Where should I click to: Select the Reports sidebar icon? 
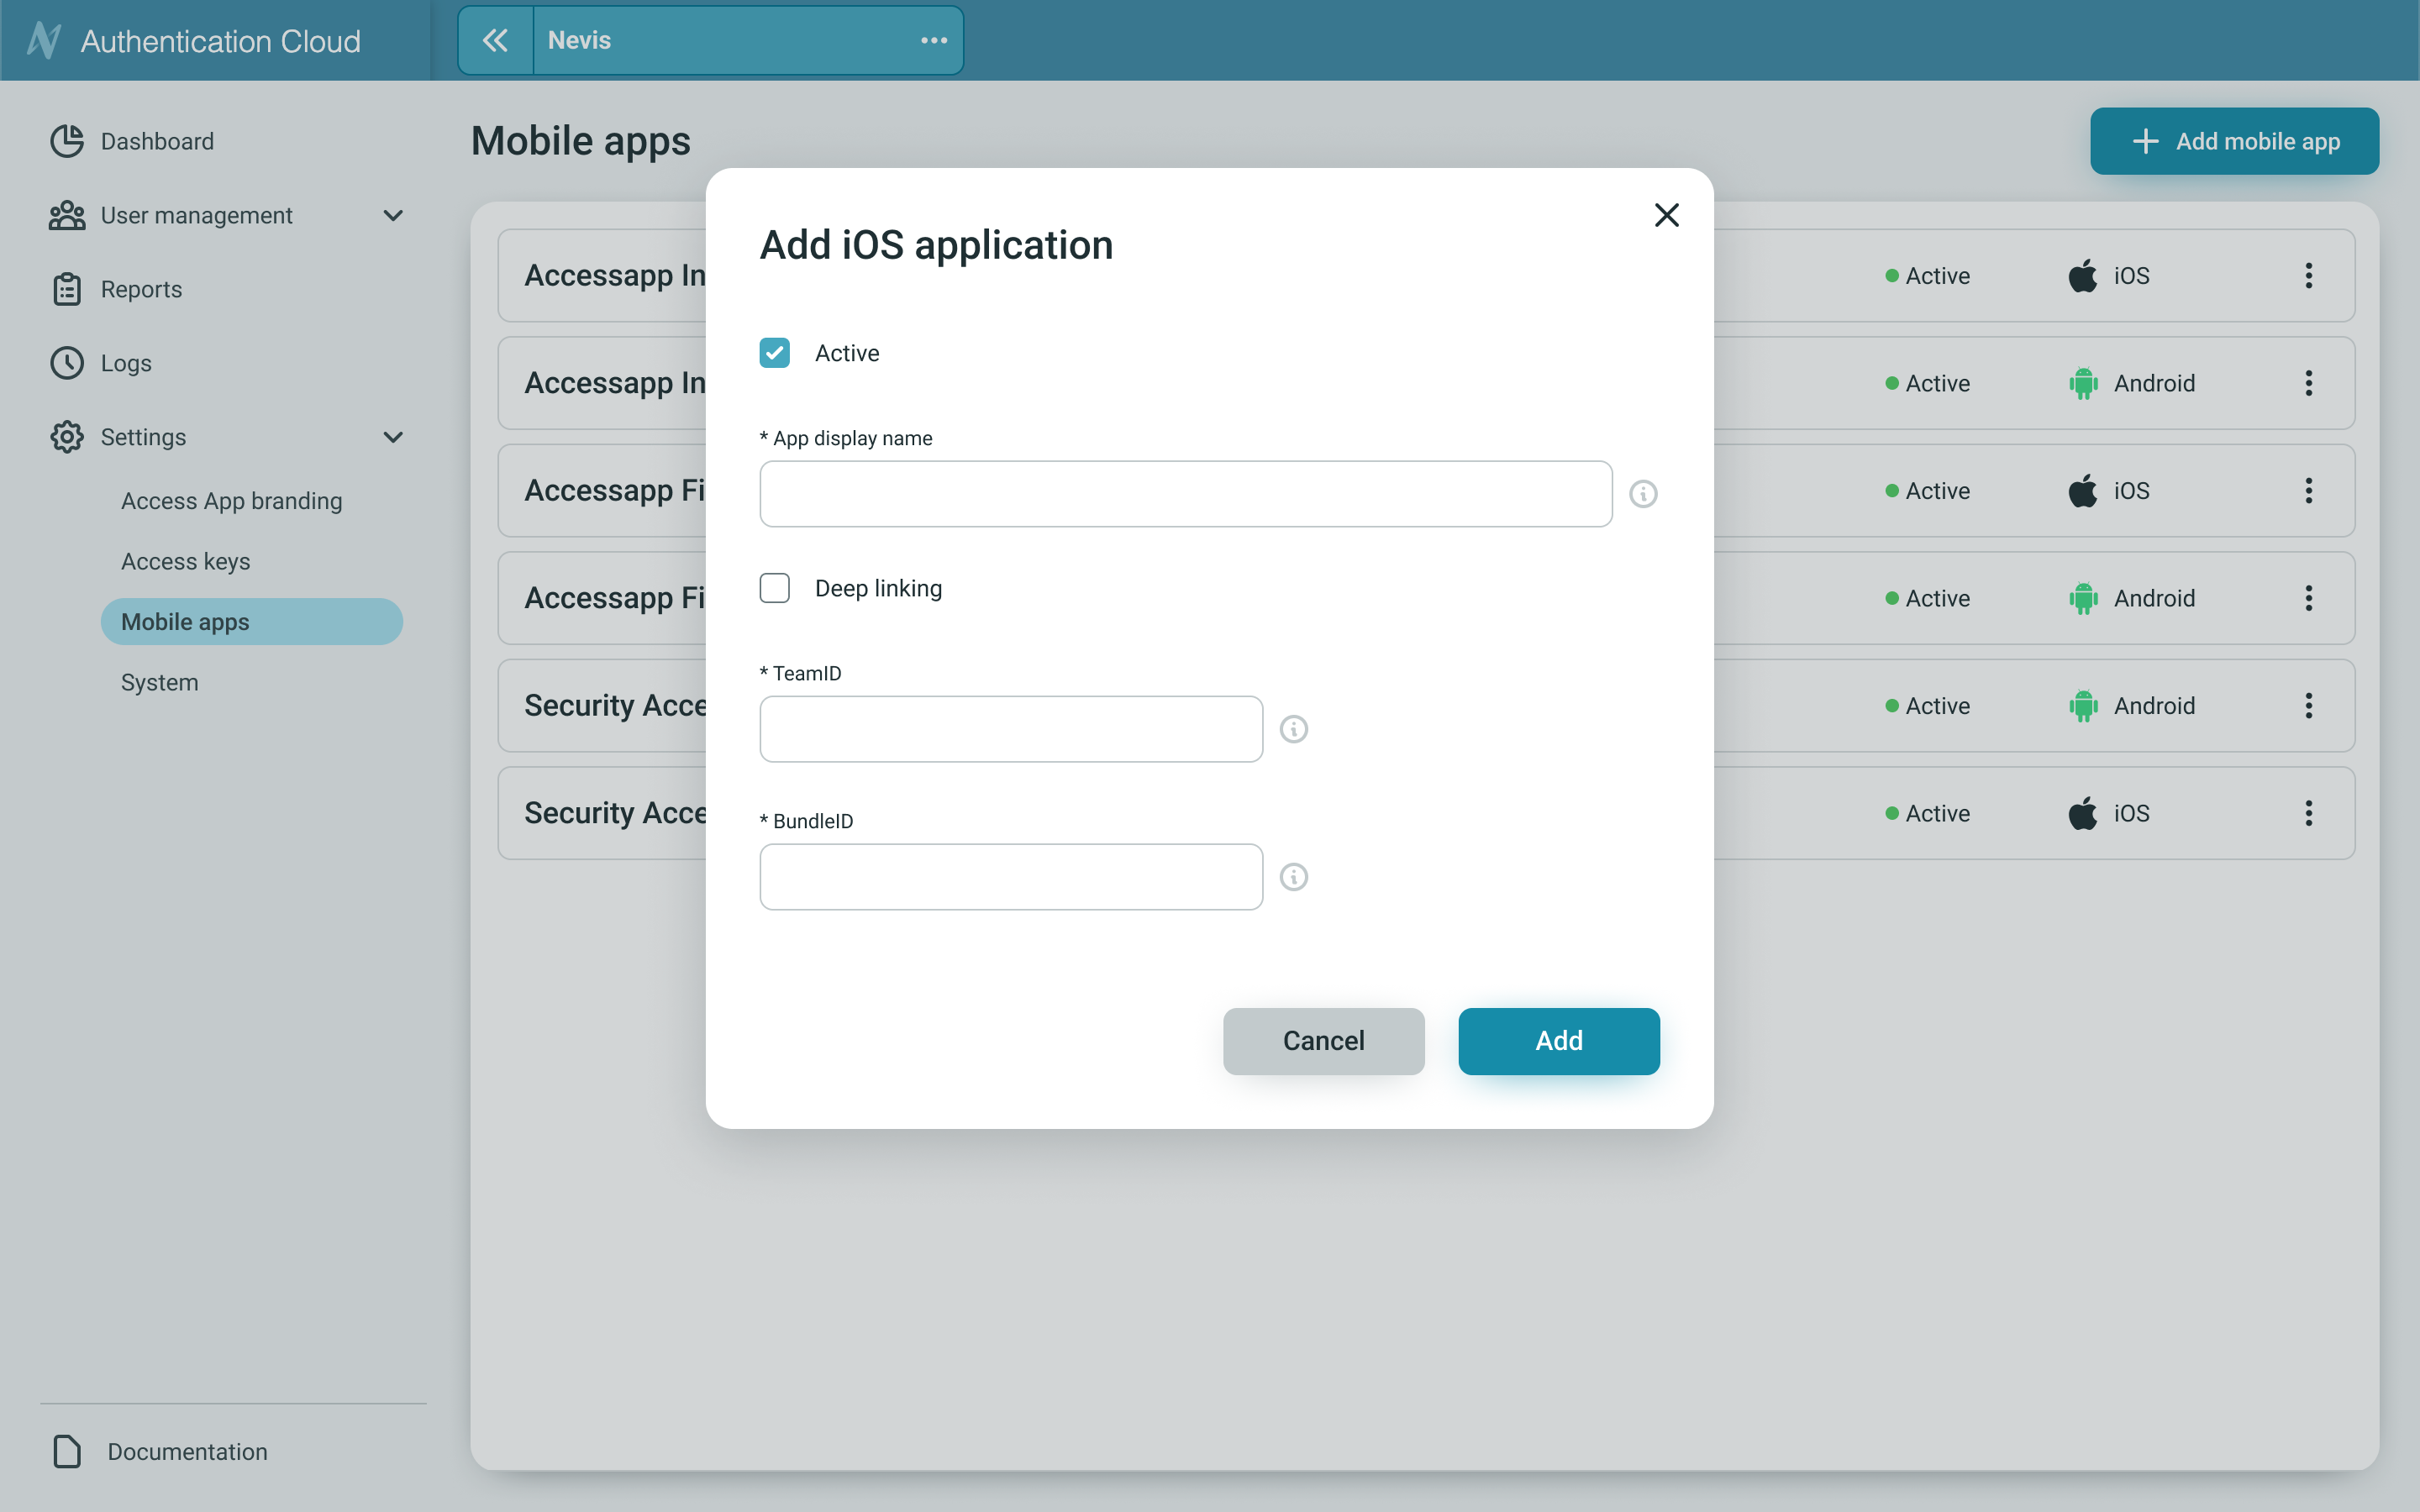pos(66,289)
